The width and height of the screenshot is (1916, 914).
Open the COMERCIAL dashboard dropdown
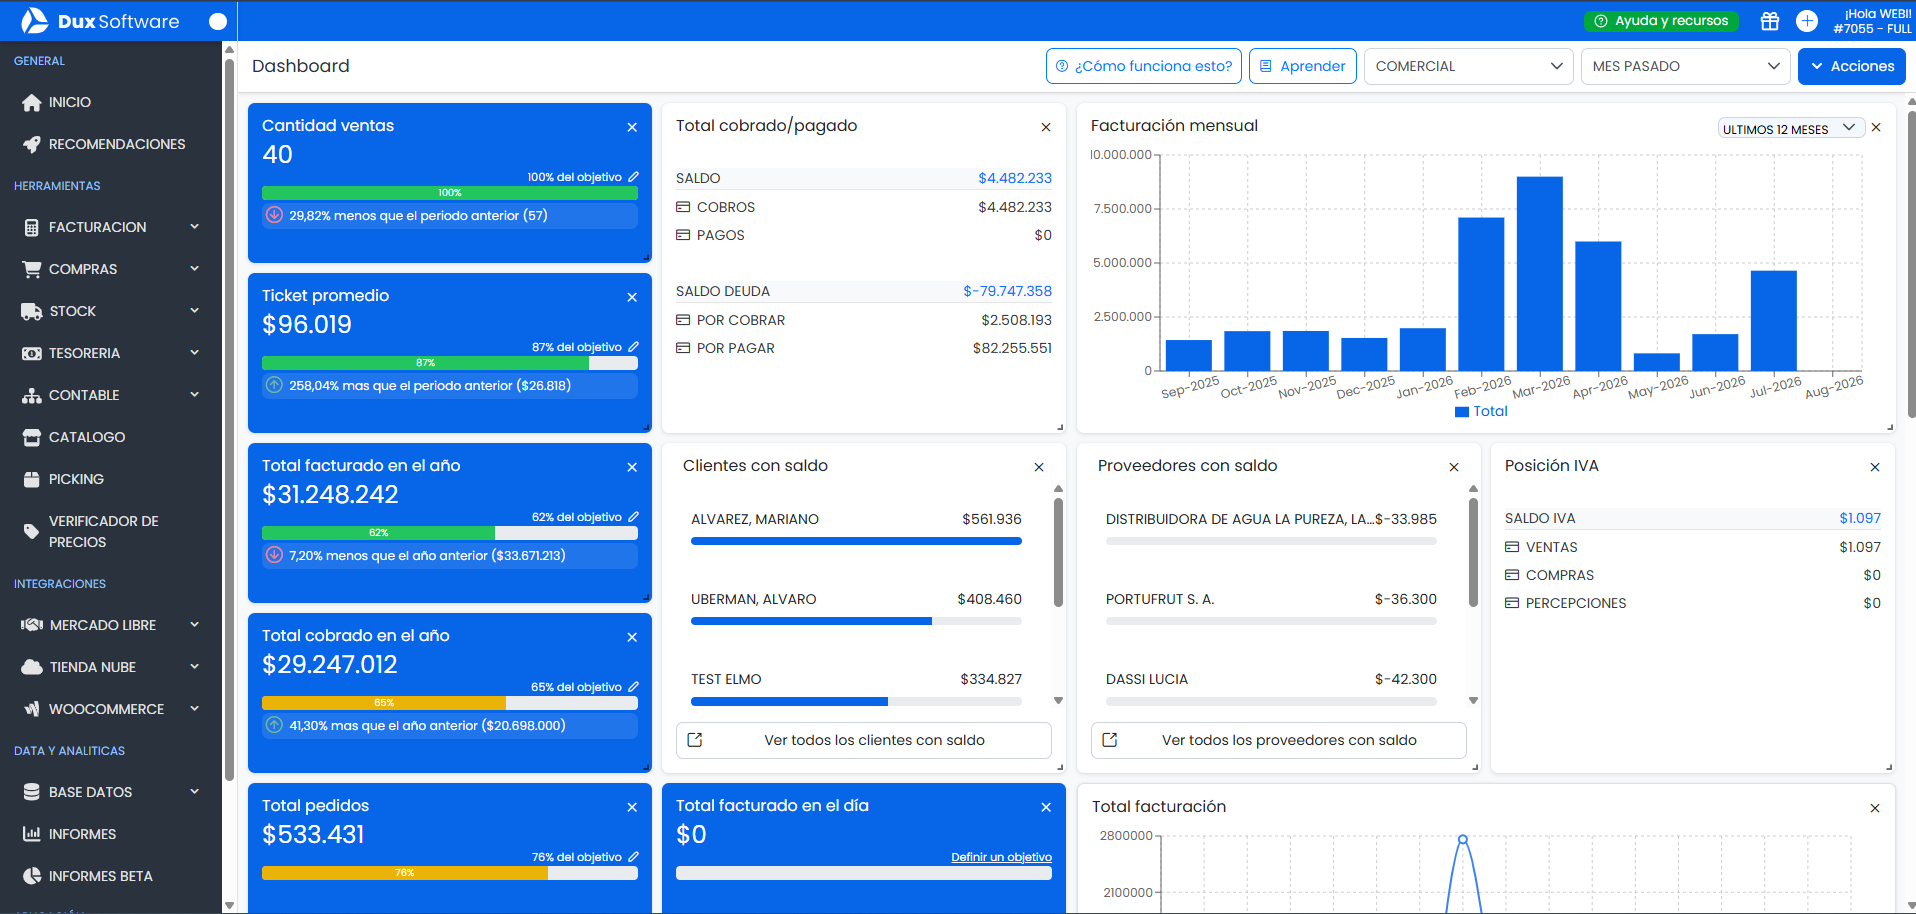pos(1468,66)
